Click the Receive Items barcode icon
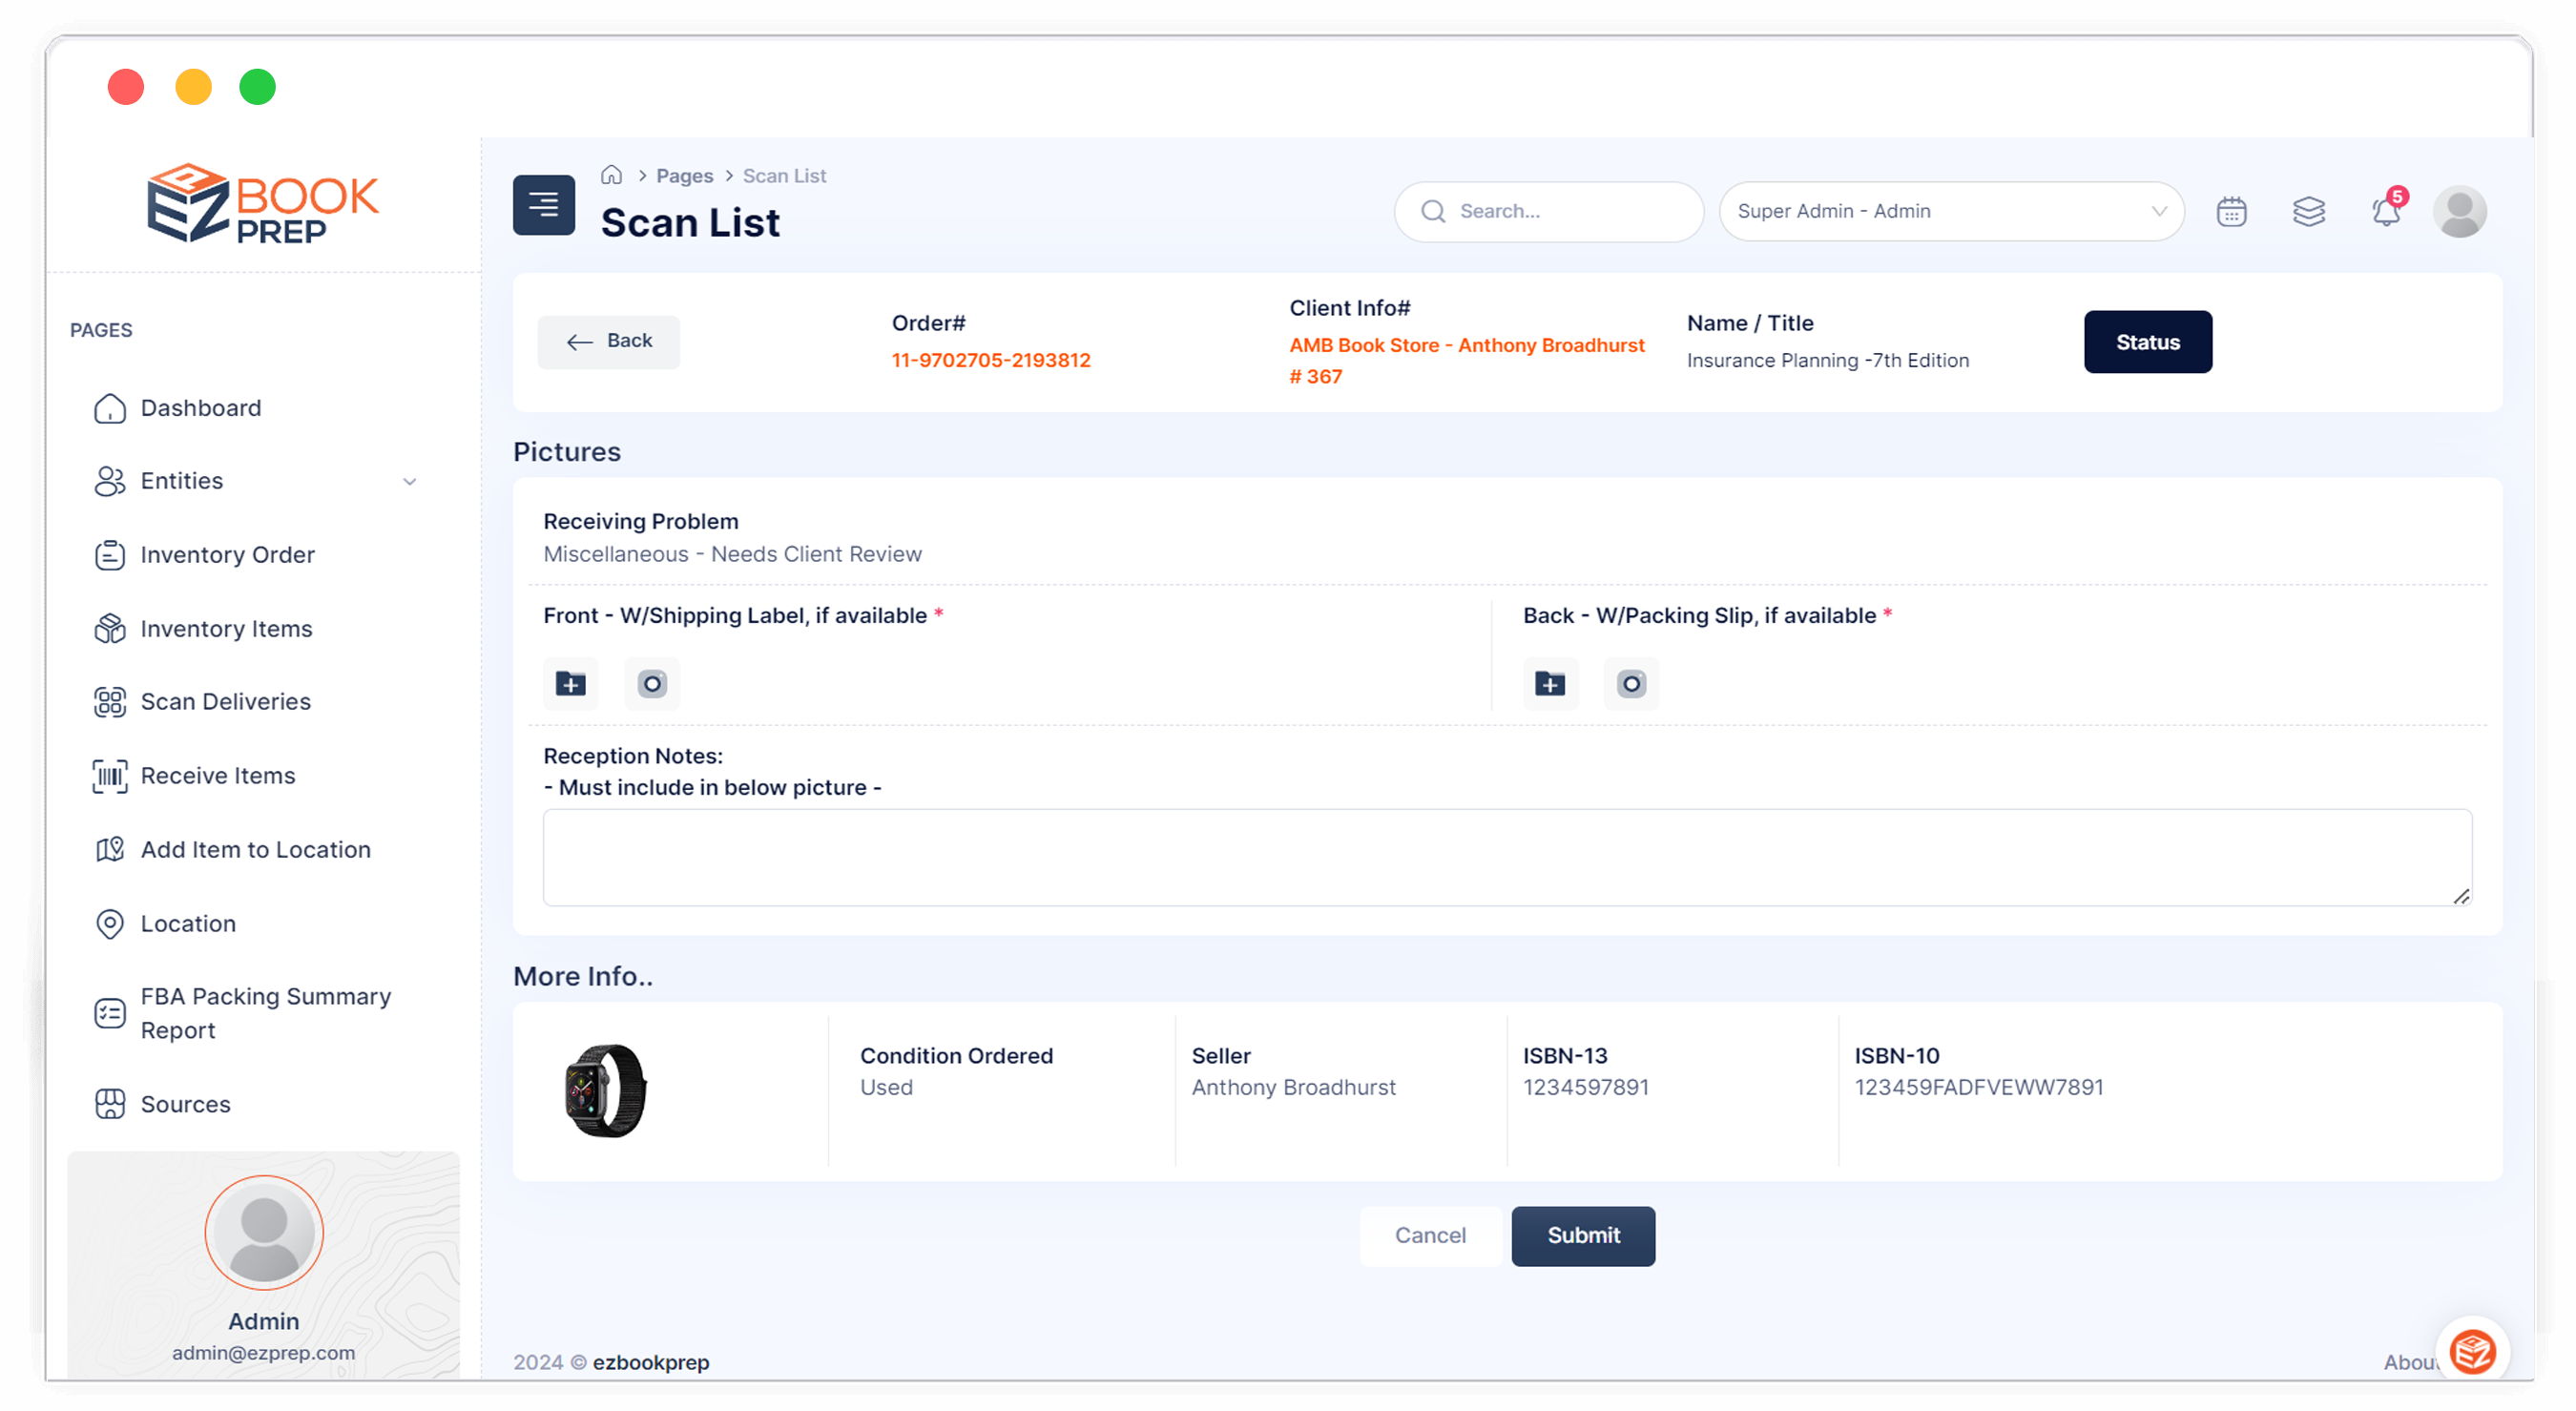 coord(110,776)
